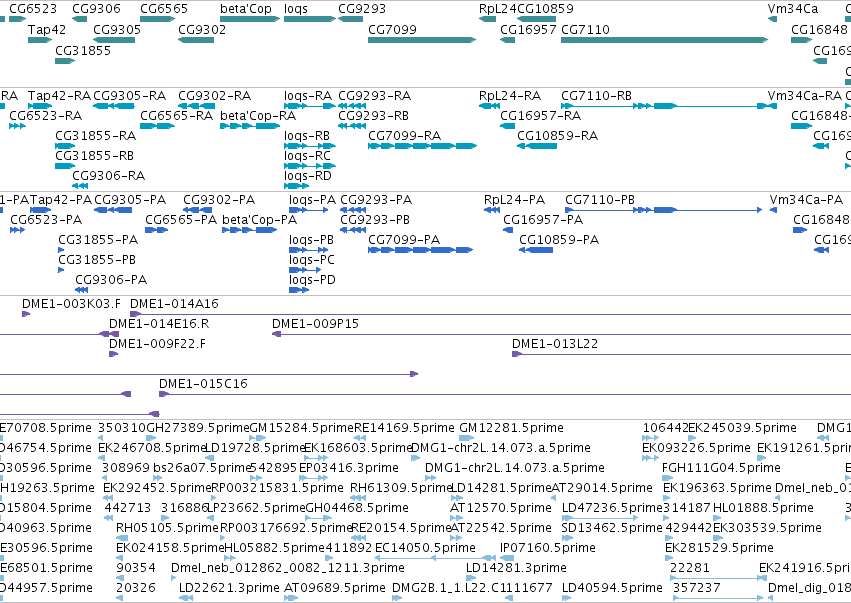Select the LD22621.3prime EST label
Image resolution: width=851 pixels, height=603 pixels.
(230, 588)
